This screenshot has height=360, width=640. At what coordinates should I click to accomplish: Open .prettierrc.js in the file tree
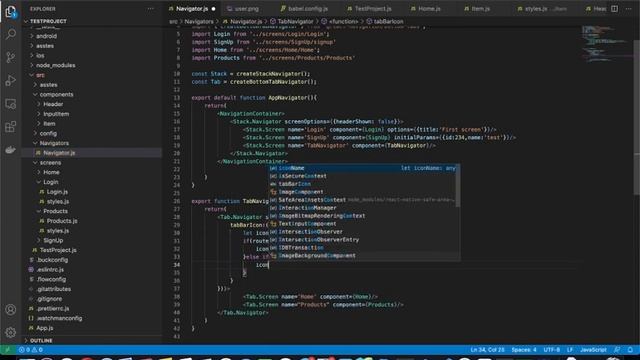click(53, 309)
